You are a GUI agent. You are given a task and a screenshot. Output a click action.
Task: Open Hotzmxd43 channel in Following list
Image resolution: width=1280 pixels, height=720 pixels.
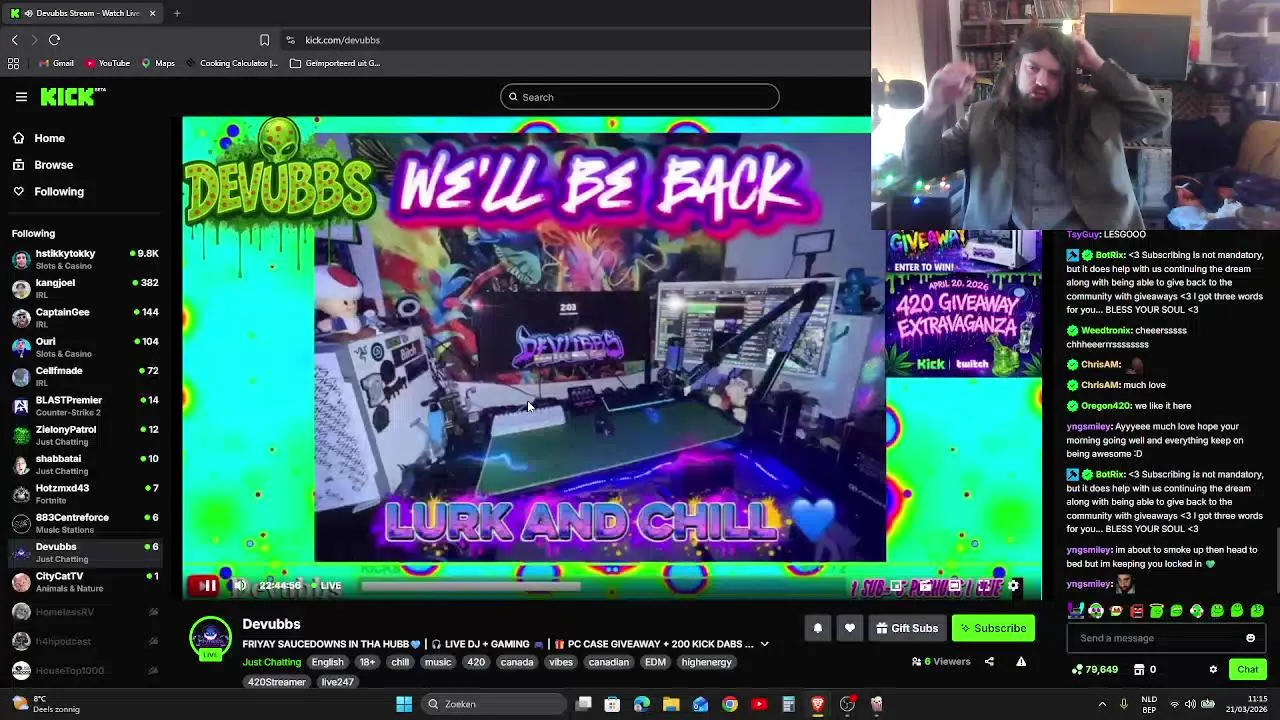[x=85, y=494]
